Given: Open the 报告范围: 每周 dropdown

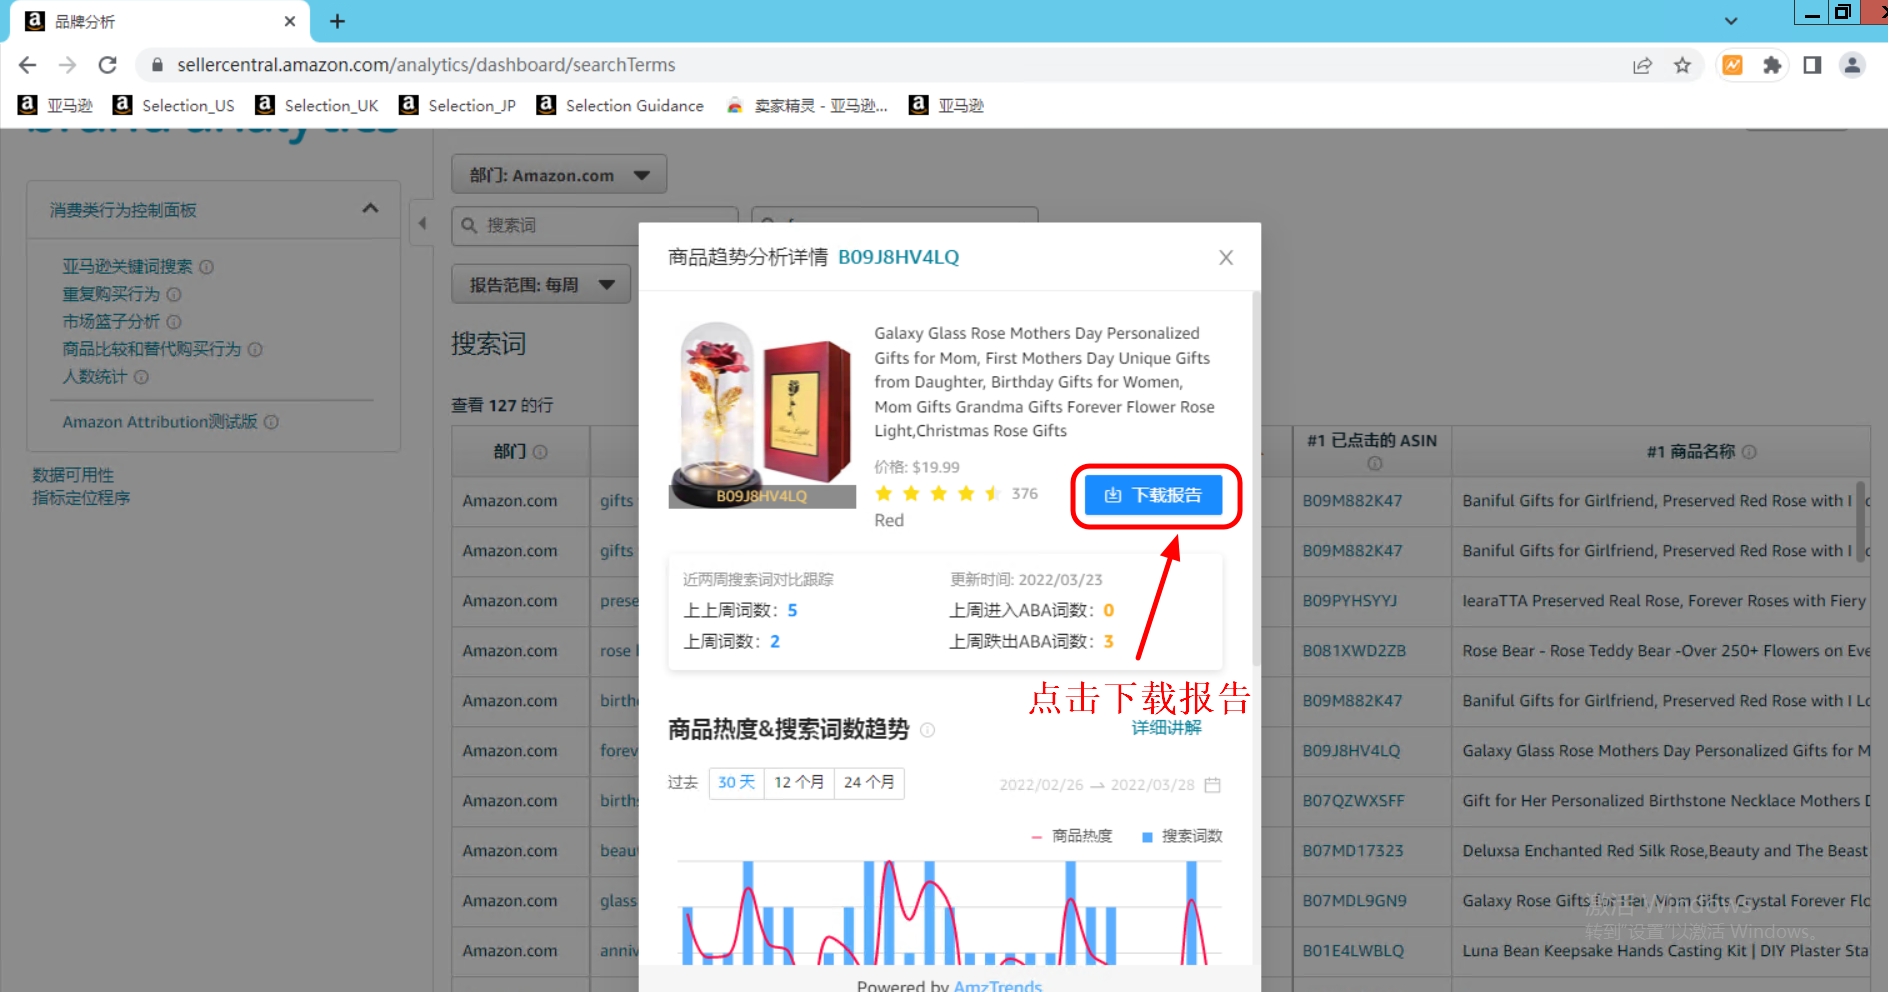Looking at the screenshot, I should [540, 284].
